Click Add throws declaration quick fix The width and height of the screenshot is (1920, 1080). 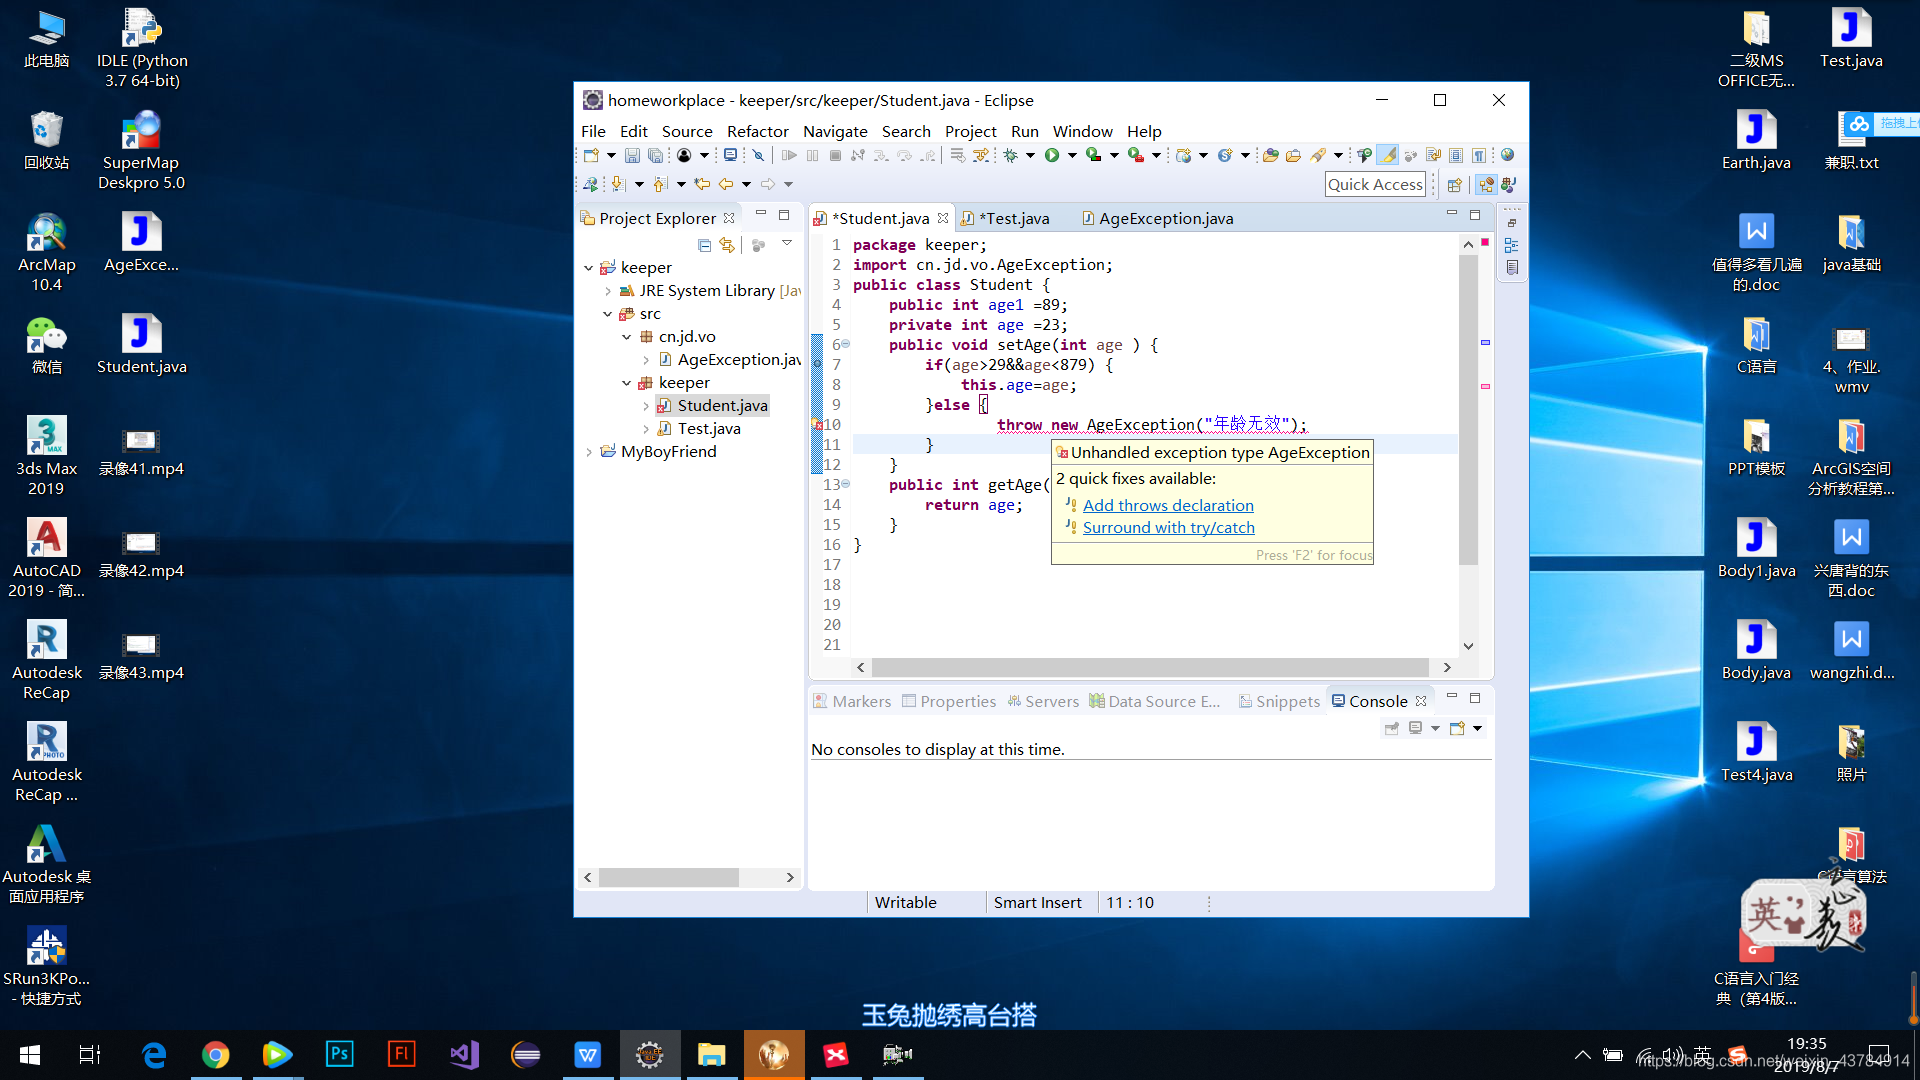click(x=1168, y=506)
